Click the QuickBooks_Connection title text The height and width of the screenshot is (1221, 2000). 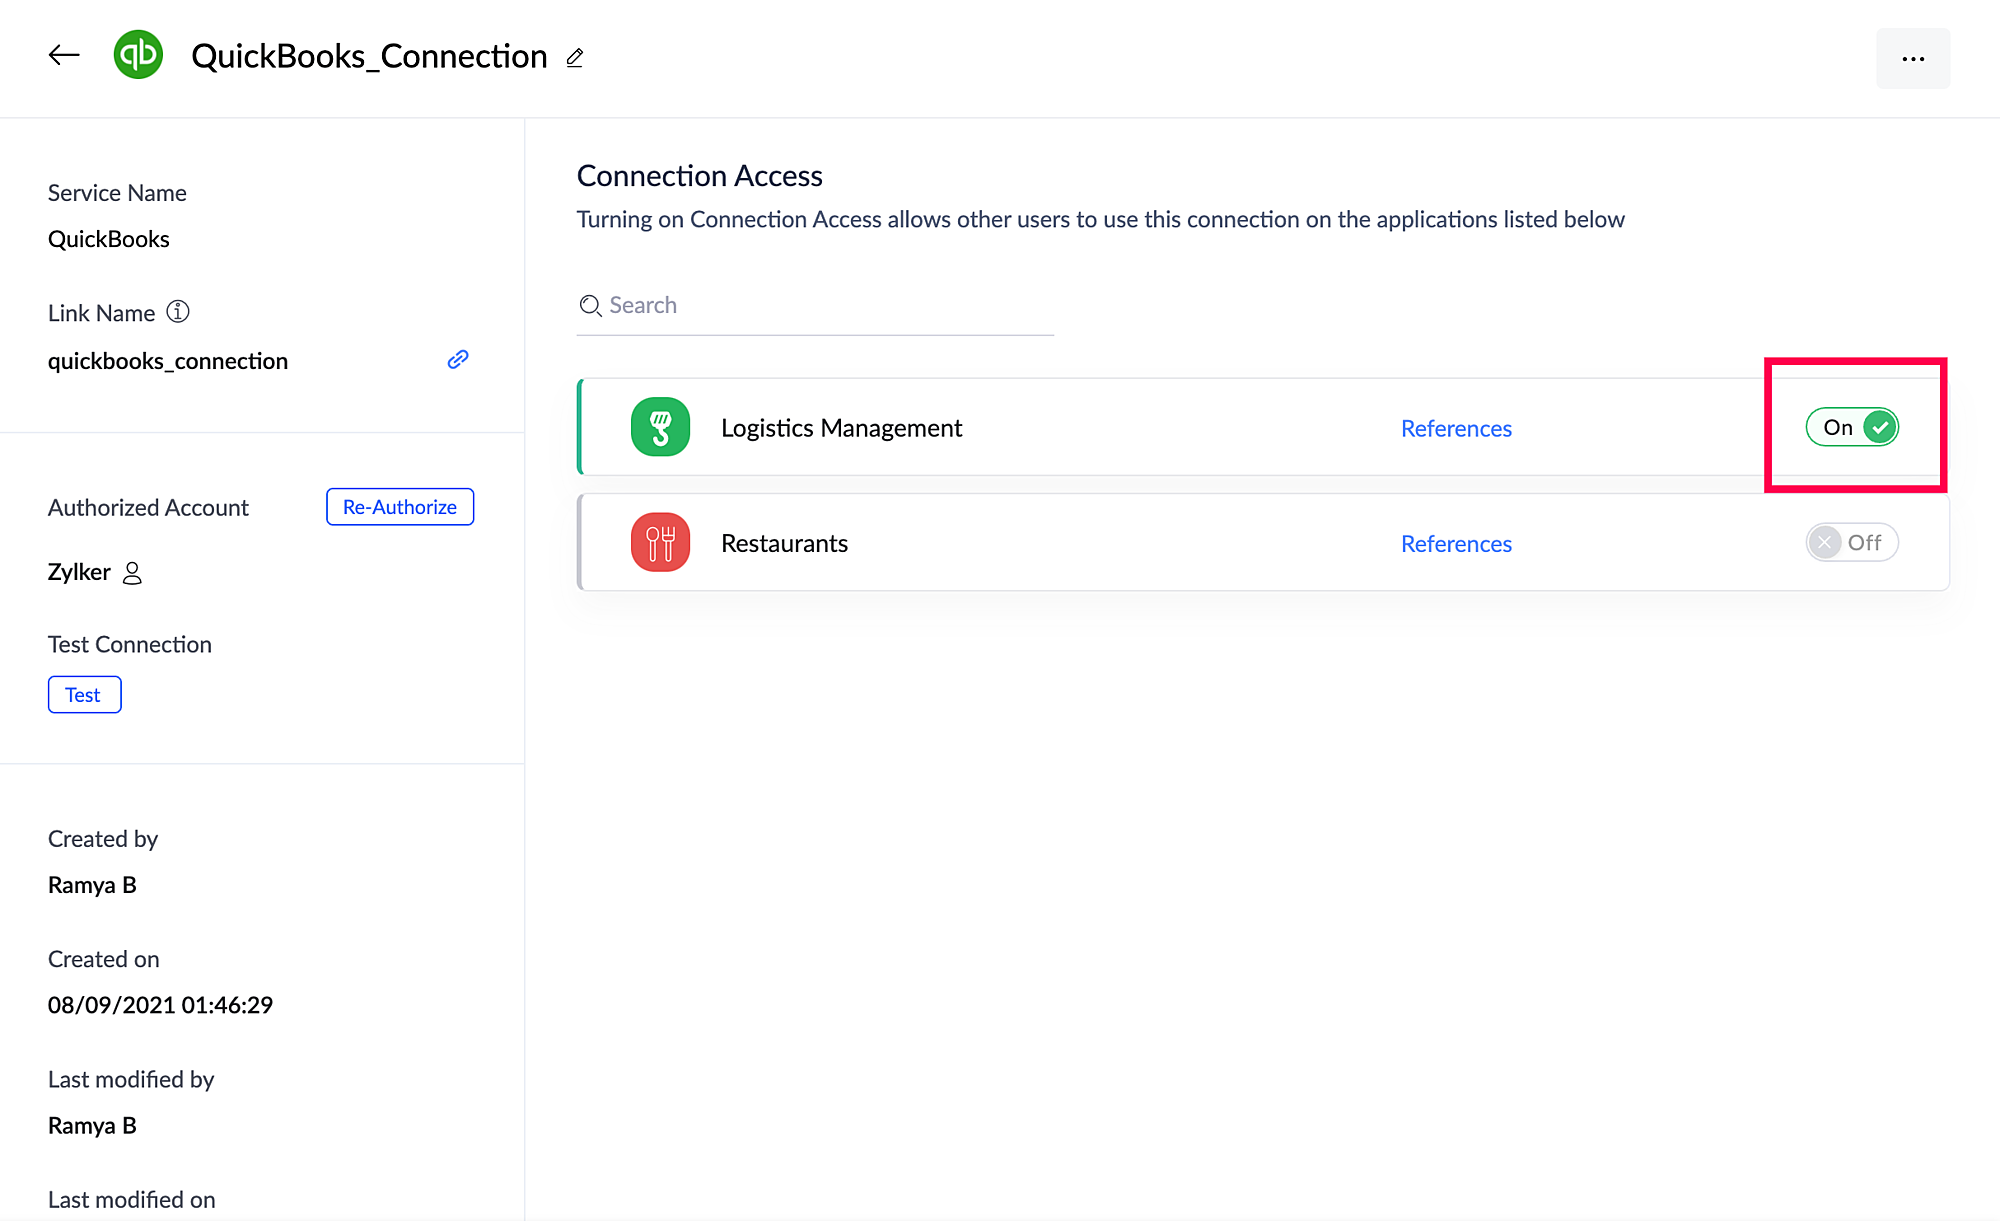click(x=369, y=56)
